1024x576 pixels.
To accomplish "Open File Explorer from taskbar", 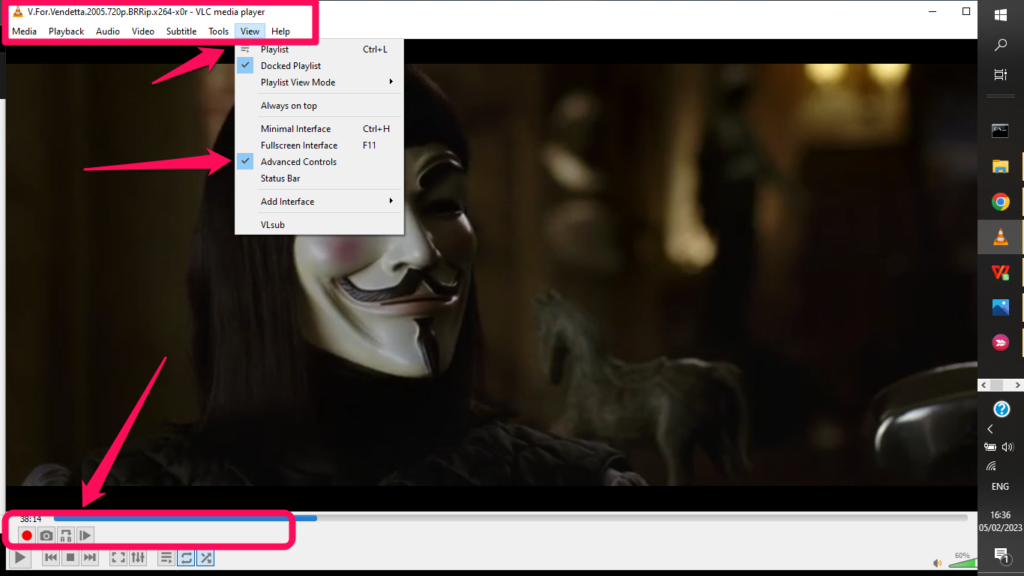I will click(1000, 166).
